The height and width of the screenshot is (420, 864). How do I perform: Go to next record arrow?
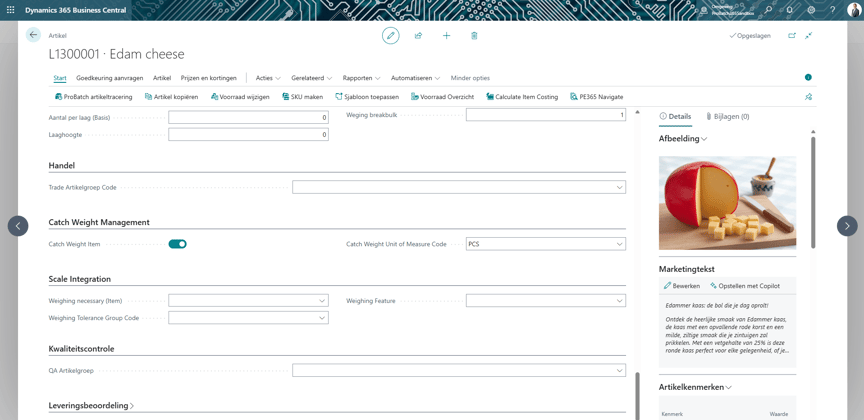[847, 225]
